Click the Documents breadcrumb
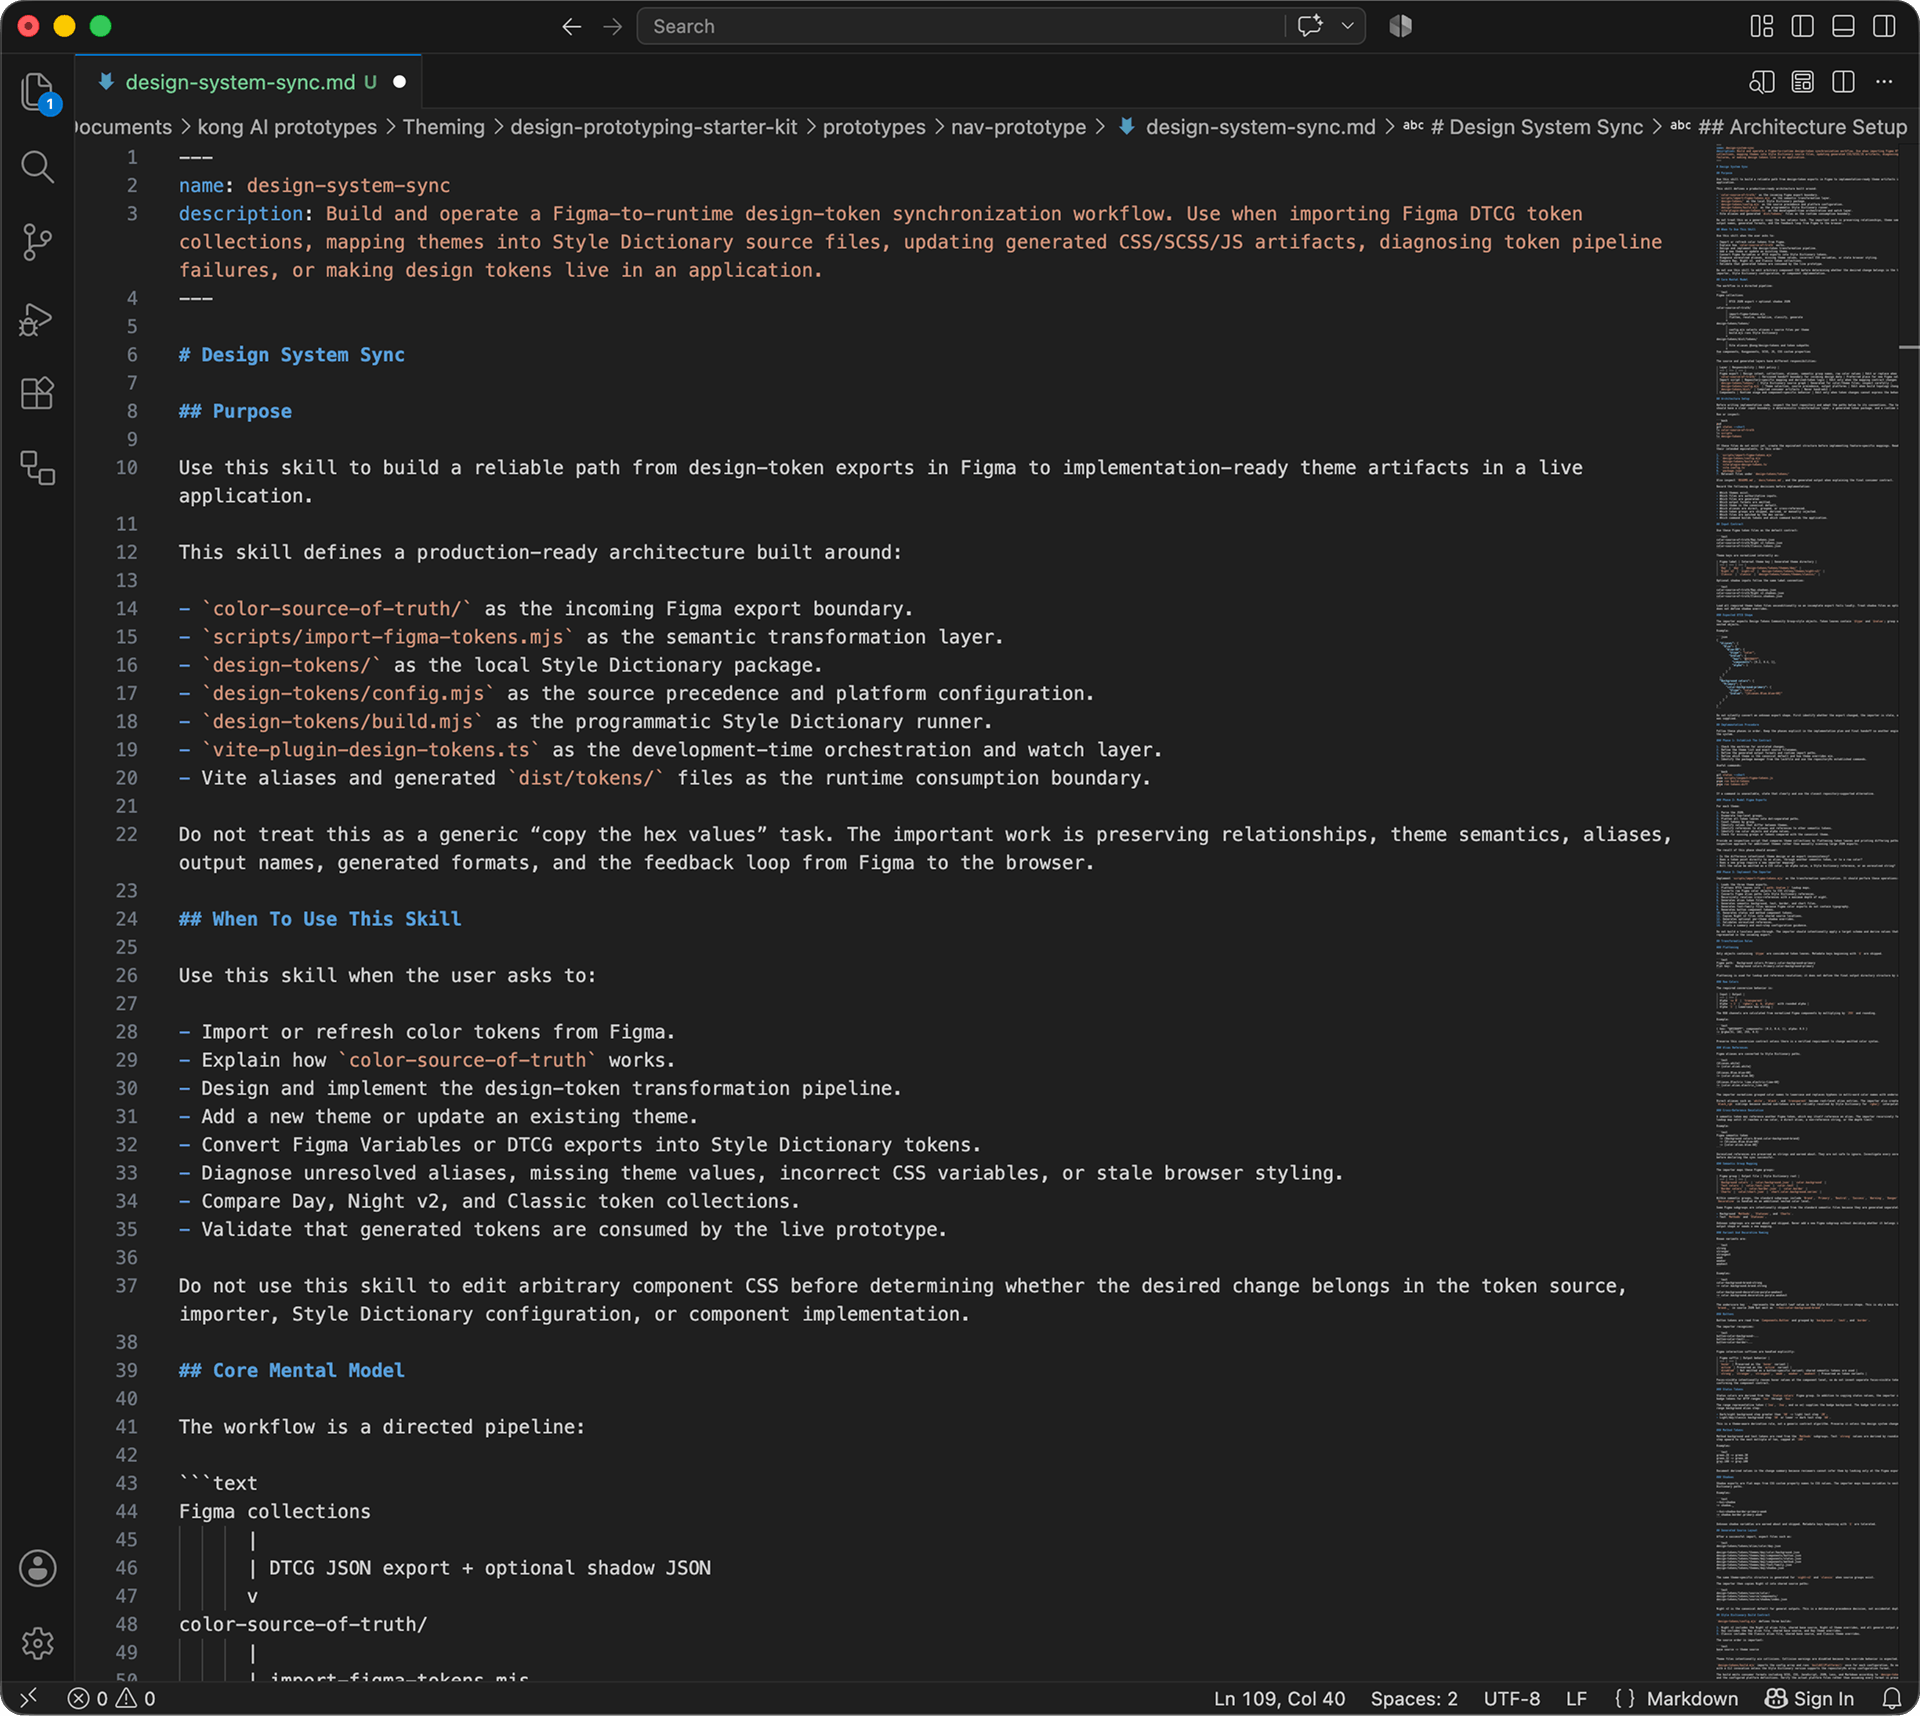The width and height of the screenshot is (1920, 1716). point(124,127)
